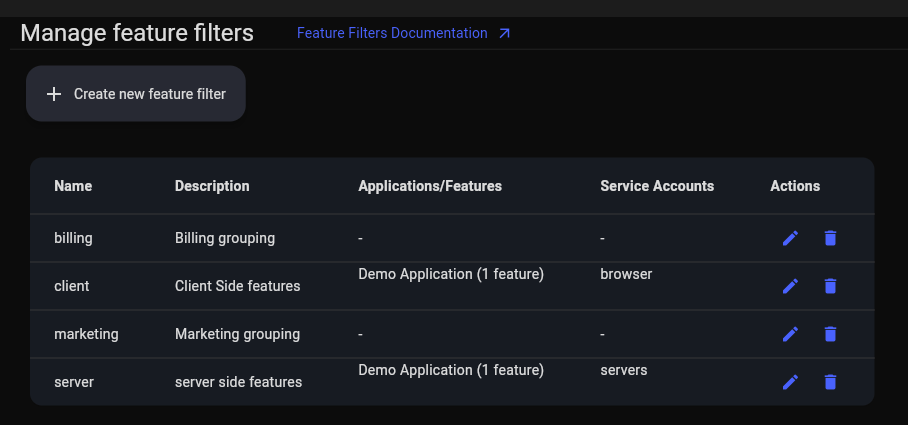This screenshot has height=425, width=908.
Task: Select the Actions column header
Action: 795,186
